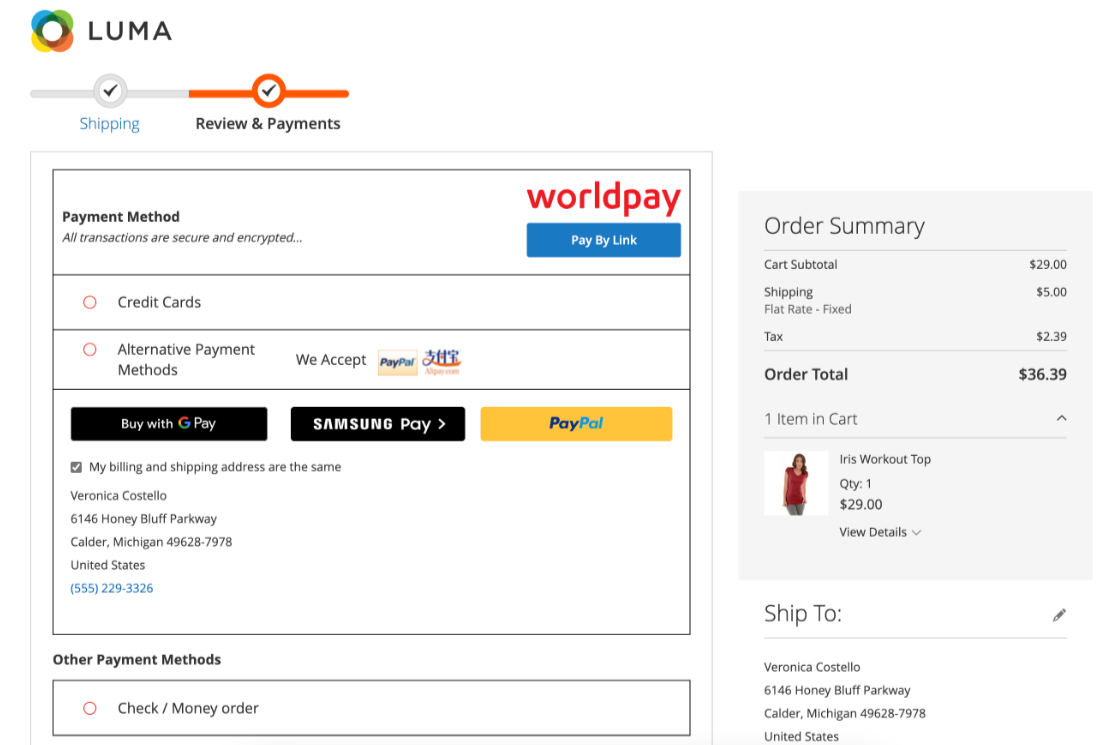This screenshot has width=1111, height=745.
Task: Select Check / Money order radio button
Action: 90,708
